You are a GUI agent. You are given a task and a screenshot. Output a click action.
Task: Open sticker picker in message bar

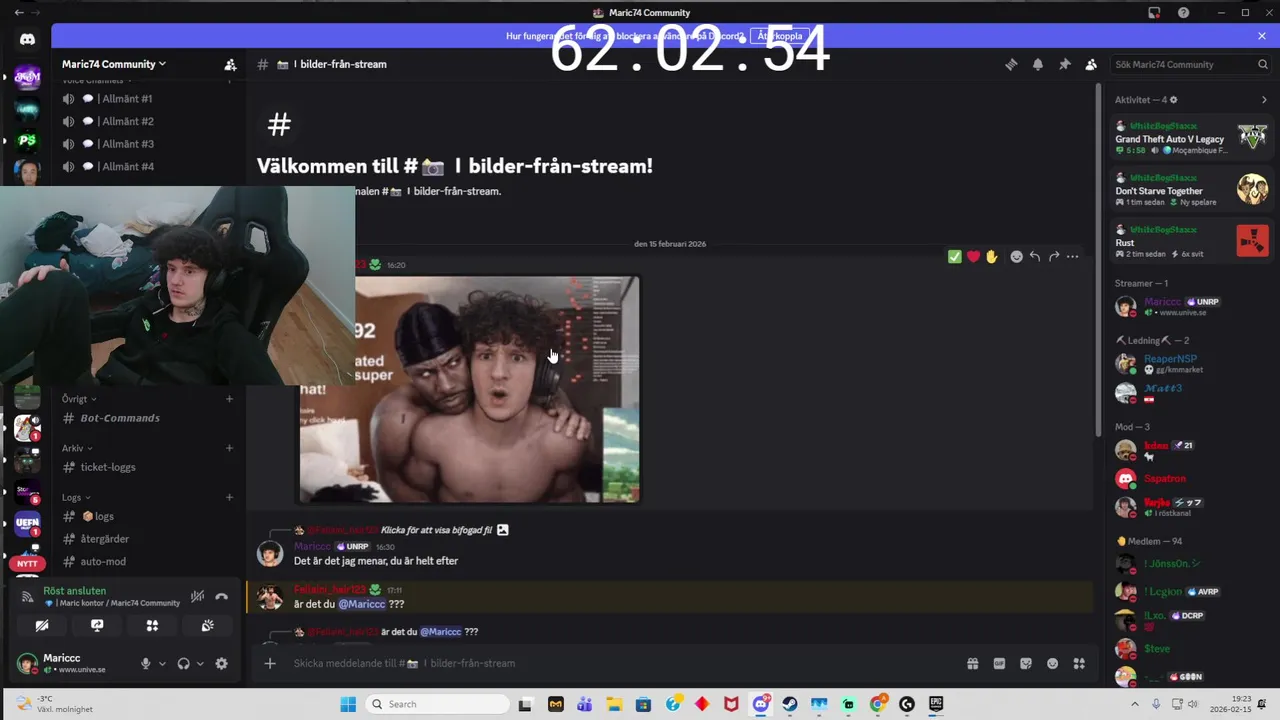1026,663
